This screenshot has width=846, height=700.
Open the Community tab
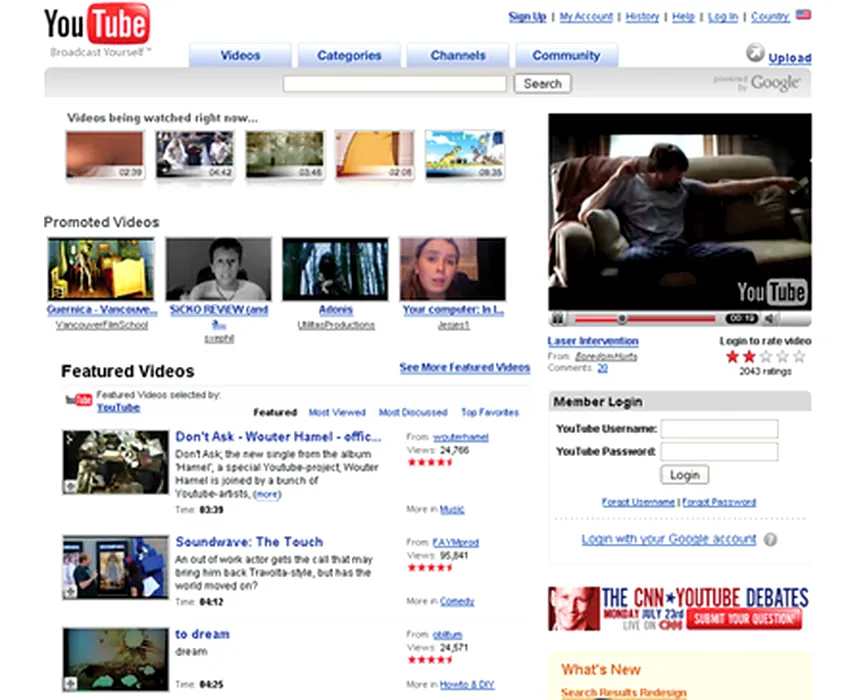(567, 55)
